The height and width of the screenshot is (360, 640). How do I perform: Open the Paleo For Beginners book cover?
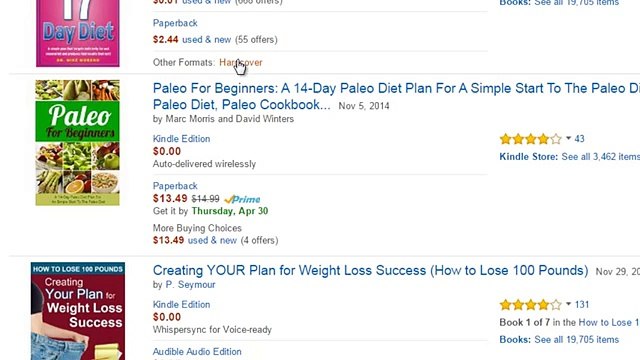pos(78,143)
